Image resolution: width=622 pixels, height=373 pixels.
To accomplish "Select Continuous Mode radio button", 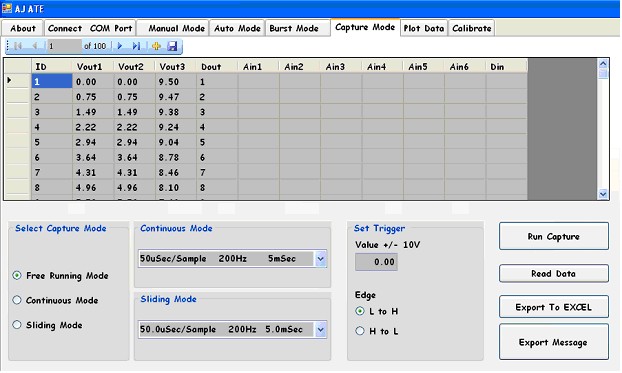I will (17, 300).
